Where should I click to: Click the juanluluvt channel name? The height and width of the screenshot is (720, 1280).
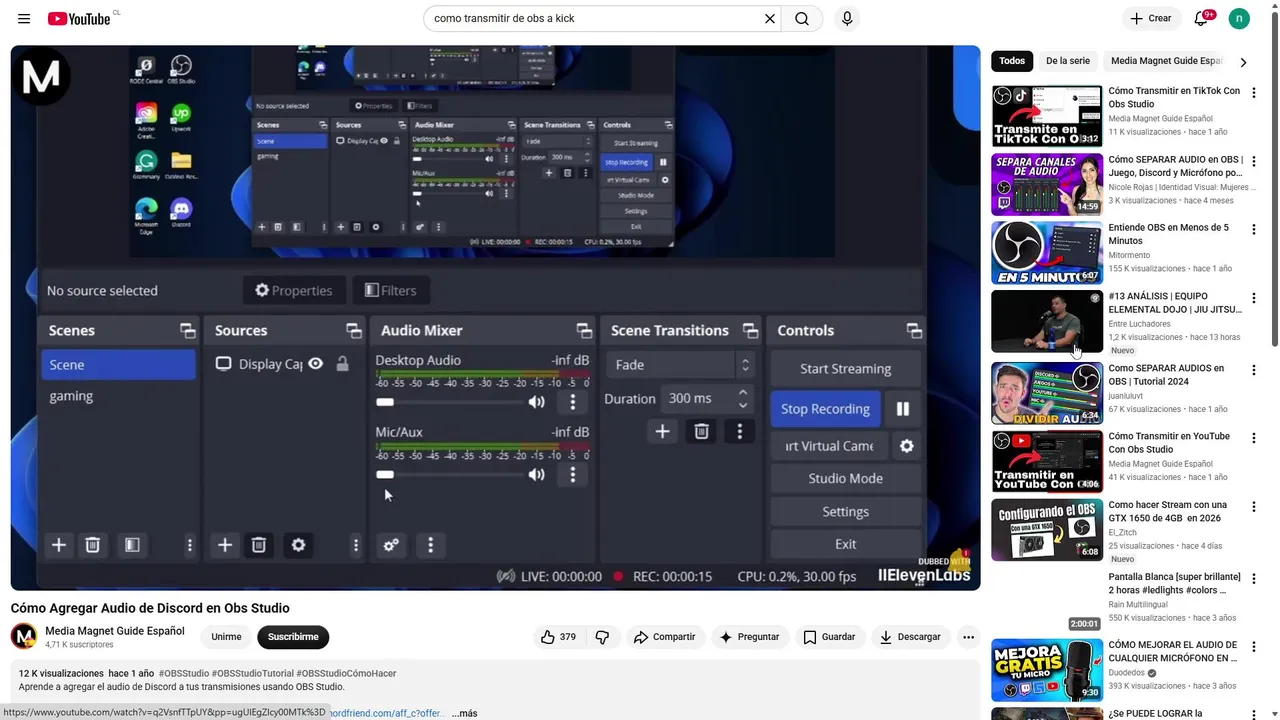click(1127, 396)
